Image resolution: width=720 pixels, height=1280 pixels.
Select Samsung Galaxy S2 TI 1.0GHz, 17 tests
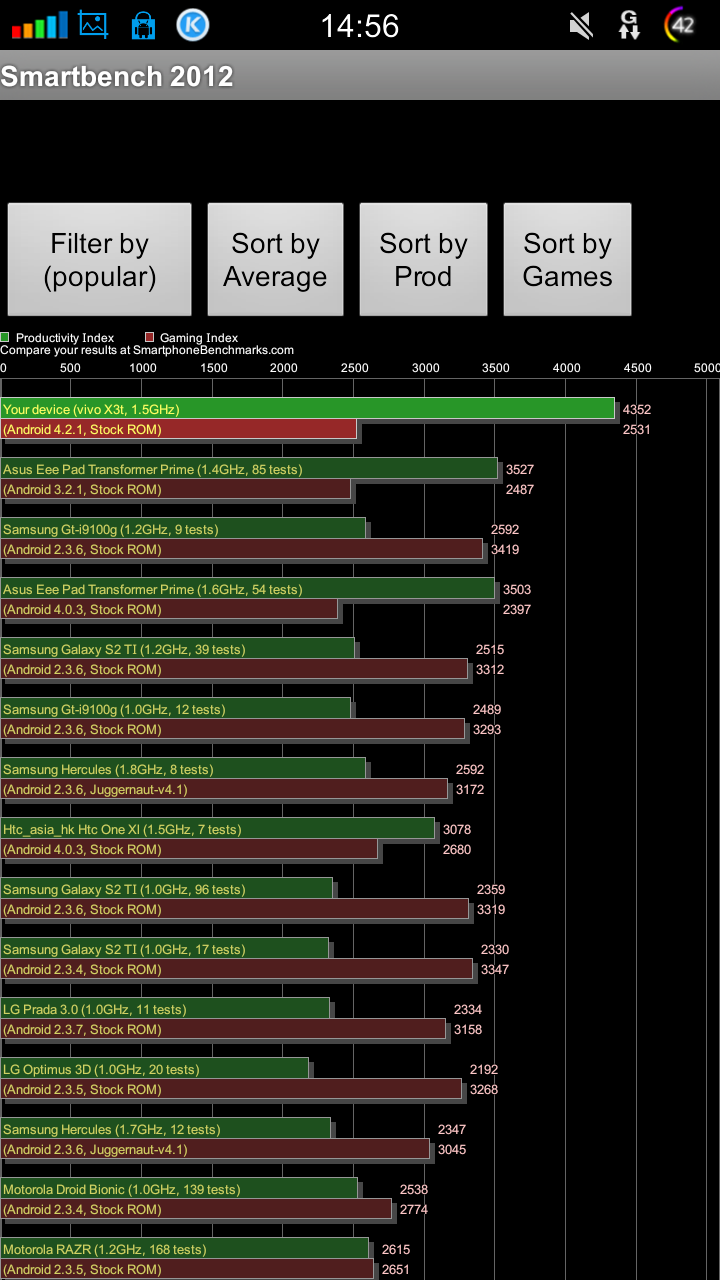165,949
